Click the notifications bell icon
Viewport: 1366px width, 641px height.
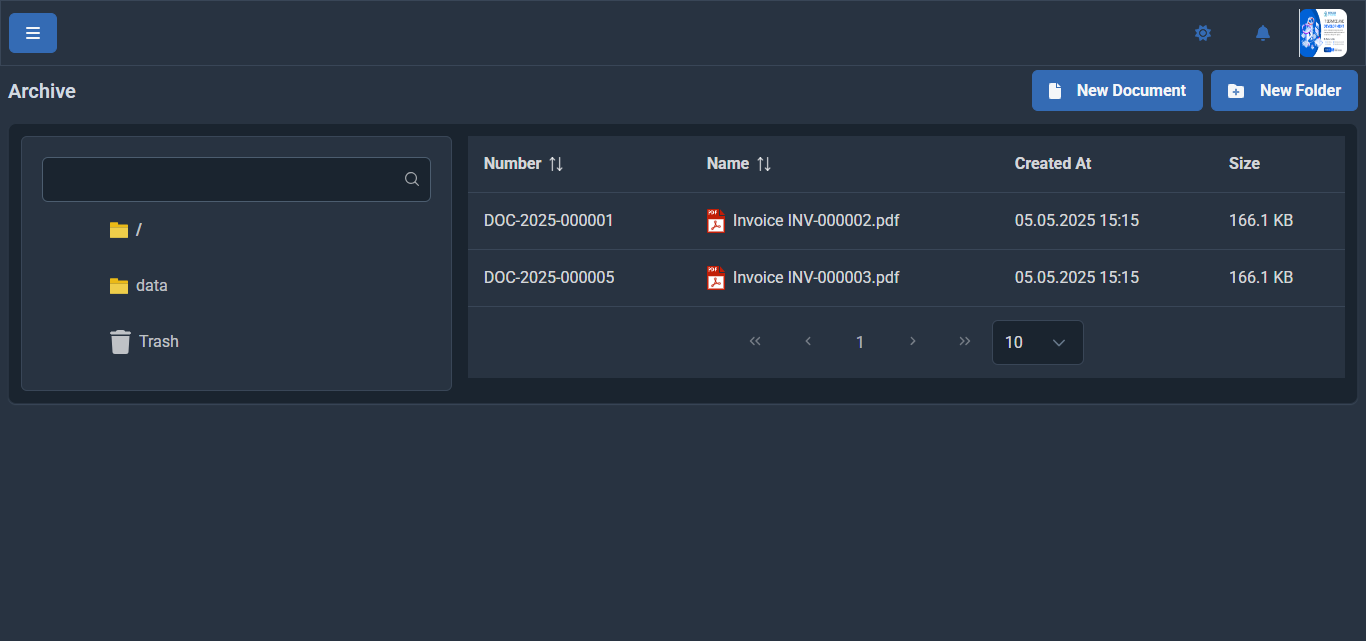pos(1263,33)
